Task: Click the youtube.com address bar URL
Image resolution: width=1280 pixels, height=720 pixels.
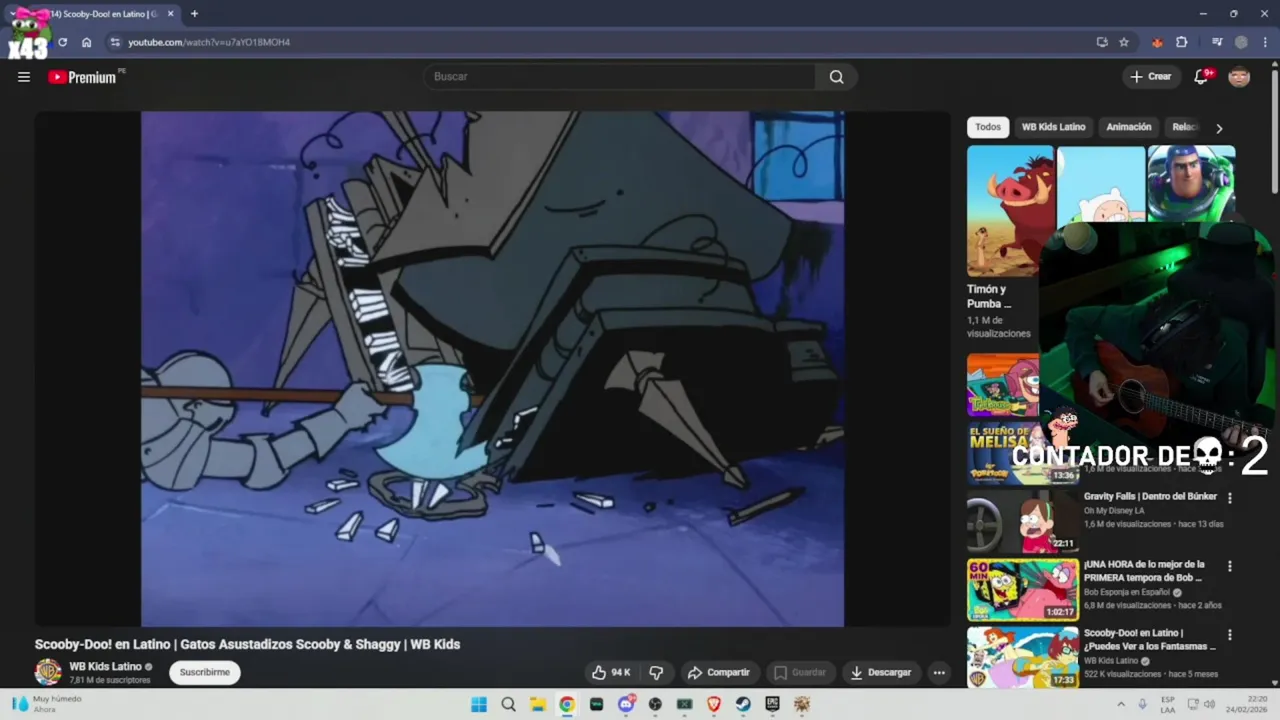Action: coord(209,42)
